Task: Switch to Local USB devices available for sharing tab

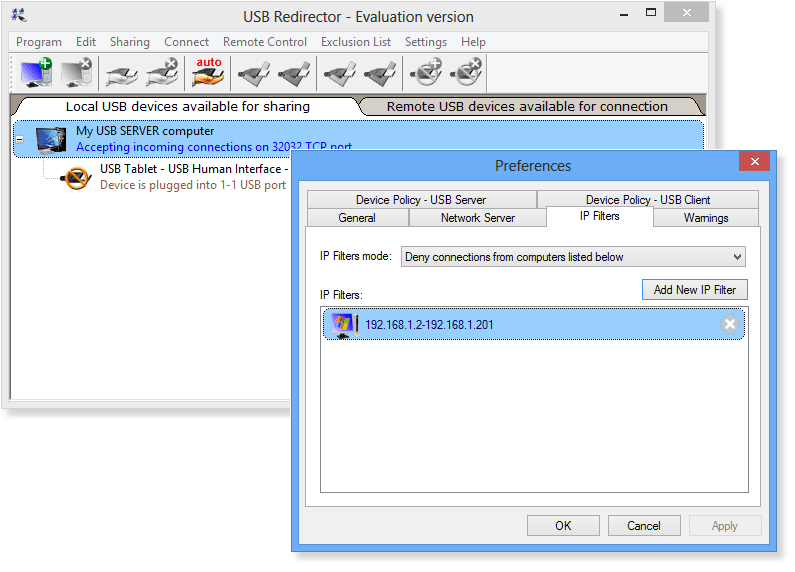Action: point(188,106)
